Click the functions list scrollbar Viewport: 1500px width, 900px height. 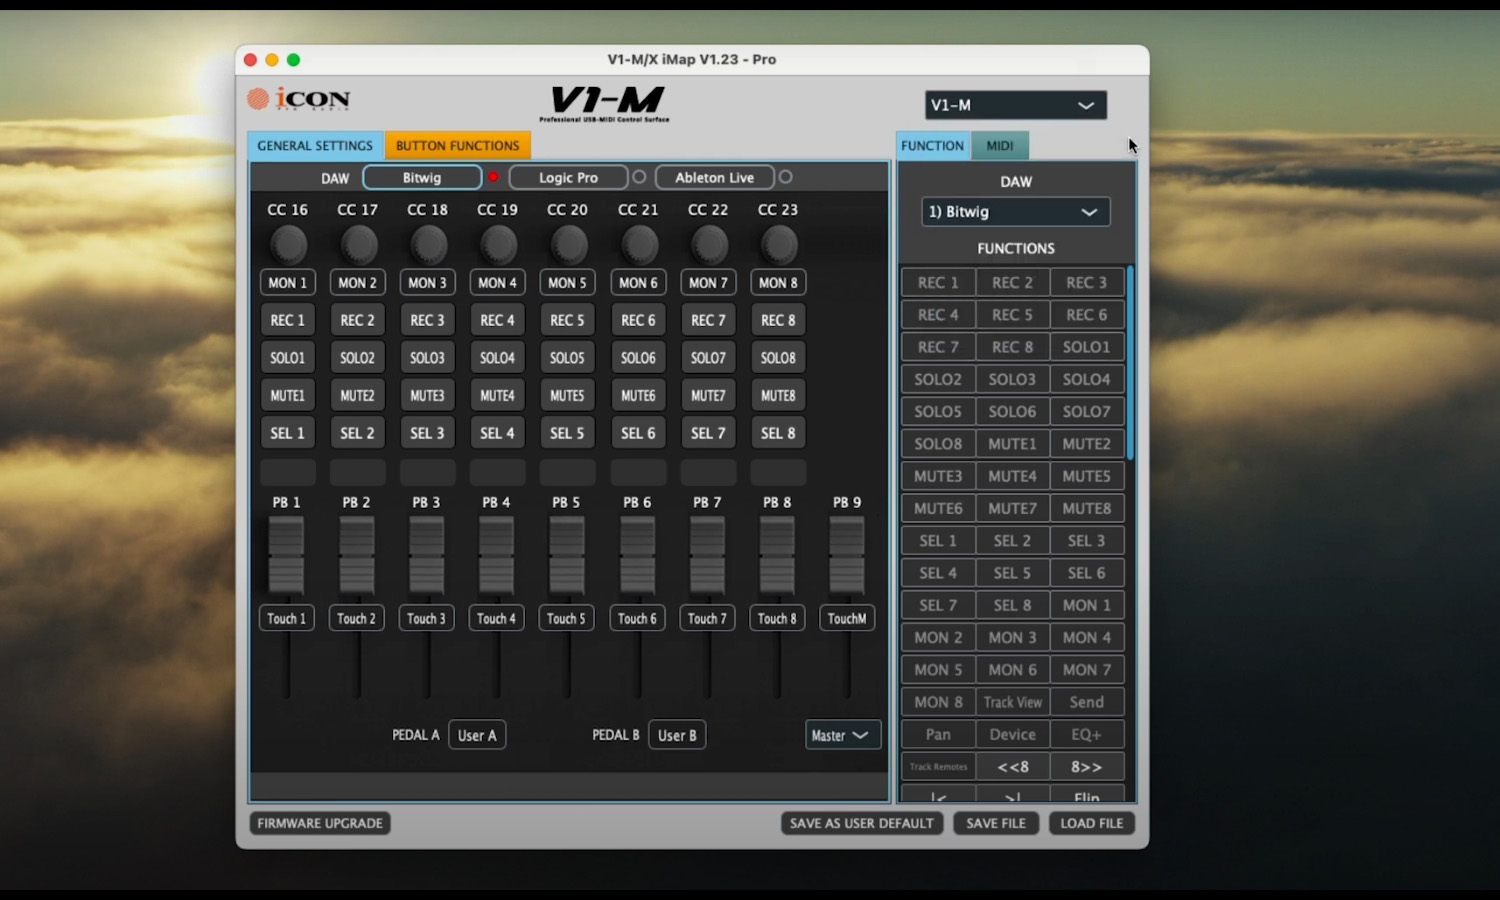coord(1130,362)
